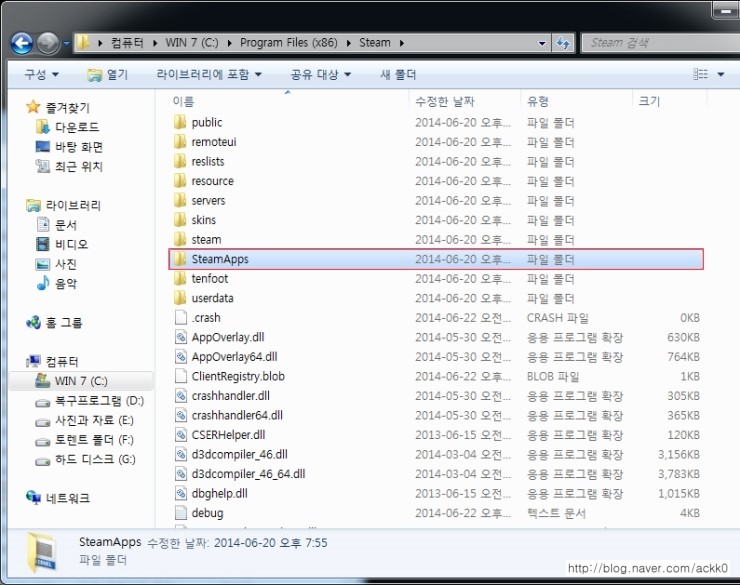
Task: Click the Refresh icon beside address bar
Action: coord(563,43)
